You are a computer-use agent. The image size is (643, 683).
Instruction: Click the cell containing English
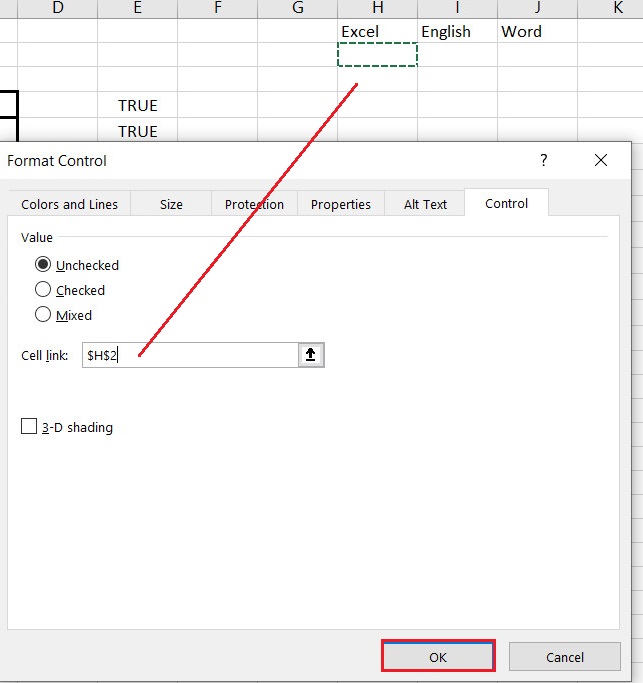coord(457,31)
